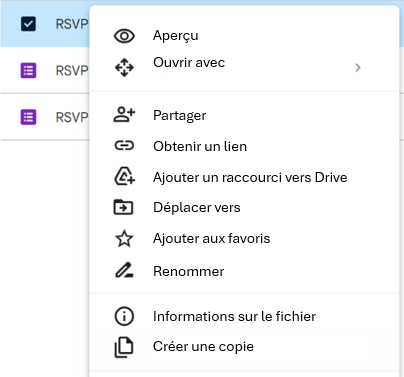Click the copy pages icon beside Créer une copie
The width and height of the screenshot is (404, 377).
pyautogui.click(x=124, y=347)
